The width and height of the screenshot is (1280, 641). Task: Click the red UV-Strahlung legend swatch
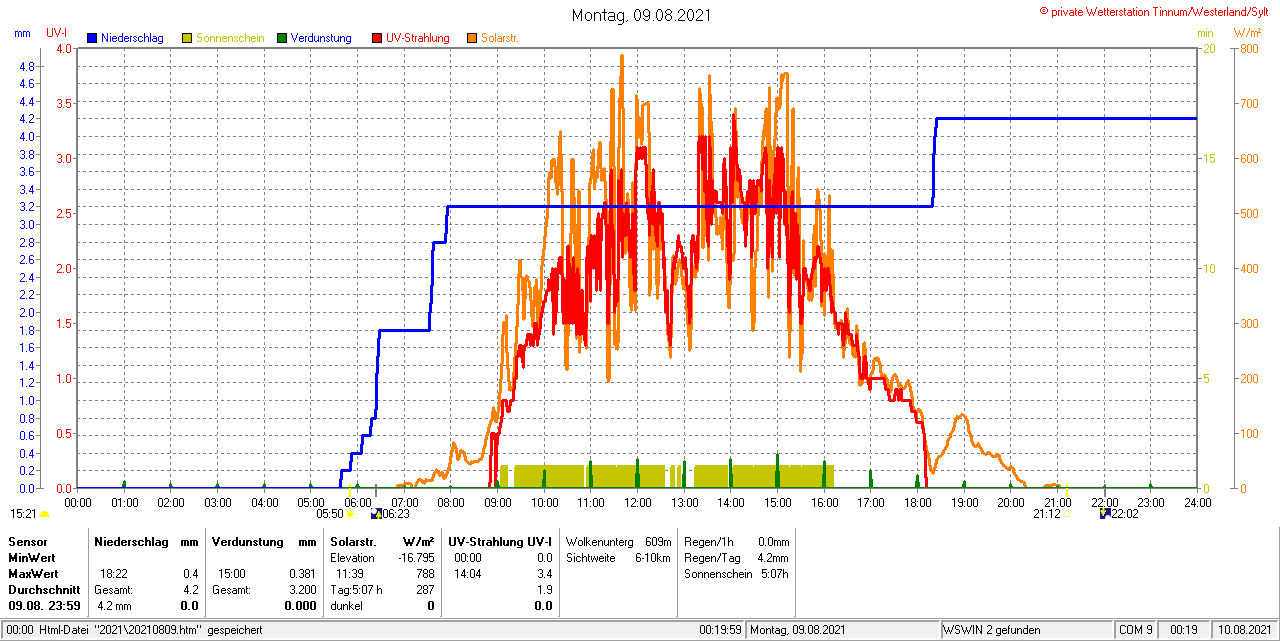click(x=377, y=38)
